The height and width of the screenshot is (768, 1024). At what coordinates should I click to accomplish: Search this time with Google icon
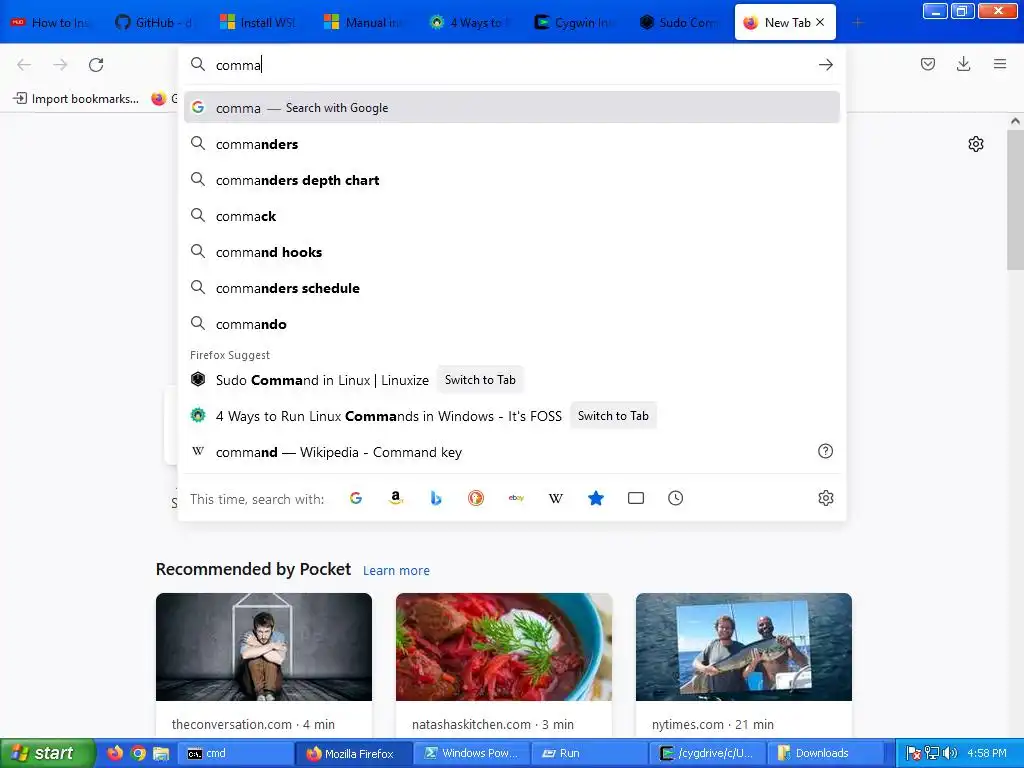point(356,498)
